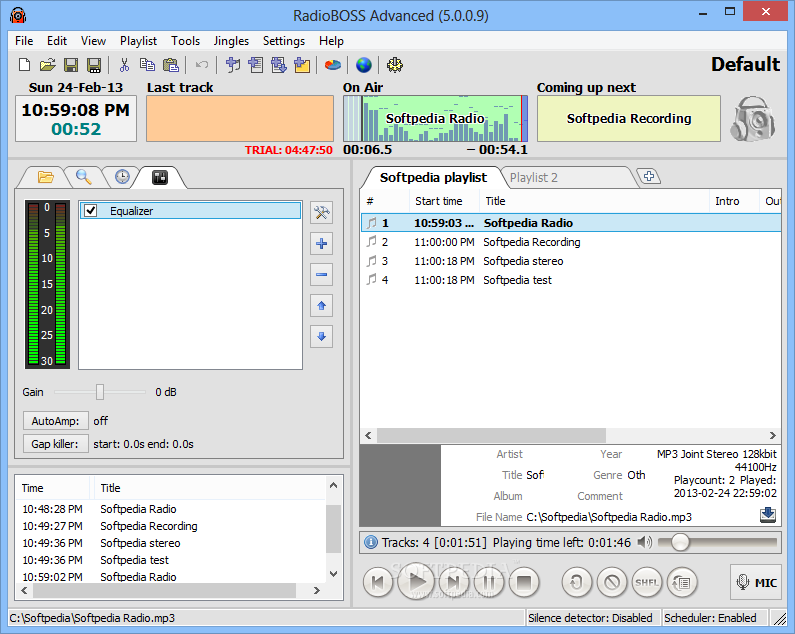This screenshot has width=795, height=634.
Task: Open the pie chart report icon
Action: pos(333,65)
